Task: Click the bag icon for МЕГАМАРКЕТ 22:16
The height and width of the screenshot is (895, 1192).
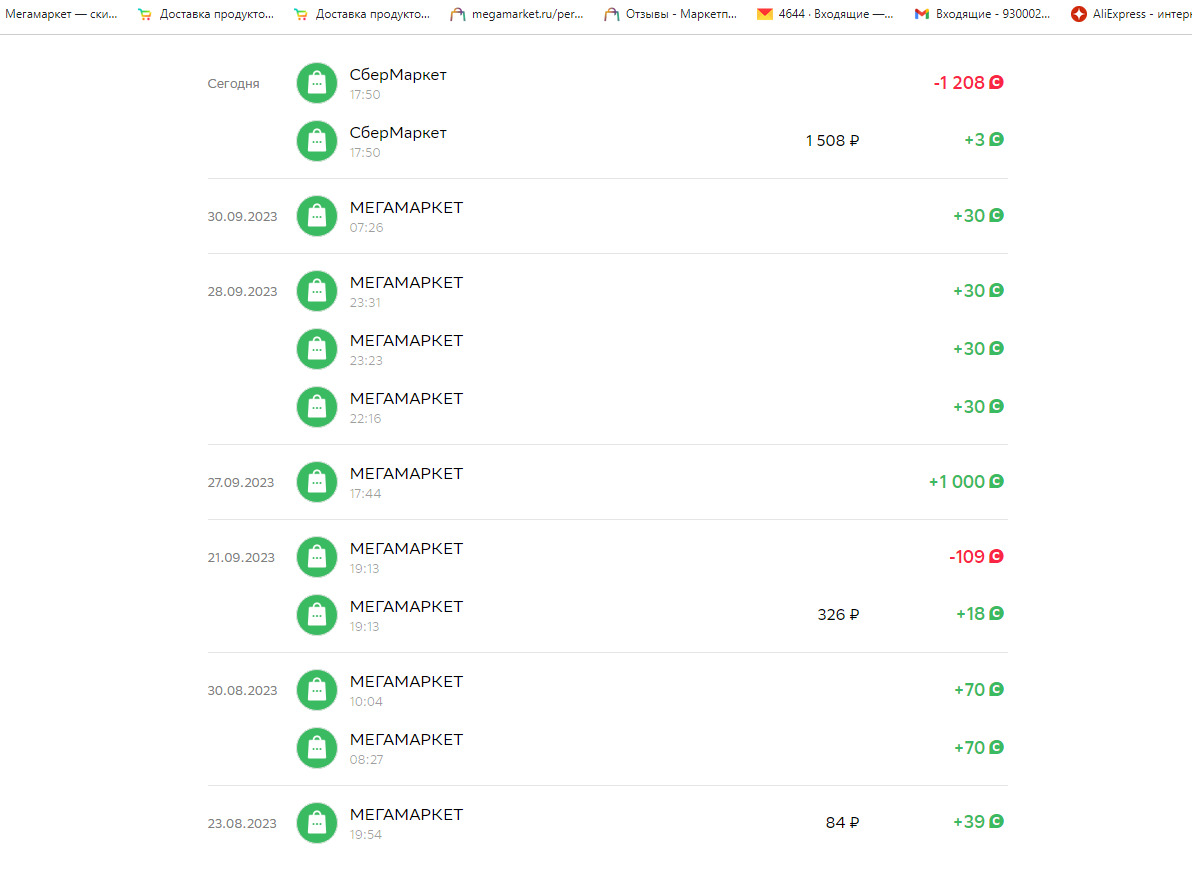Action: point(317,407)
